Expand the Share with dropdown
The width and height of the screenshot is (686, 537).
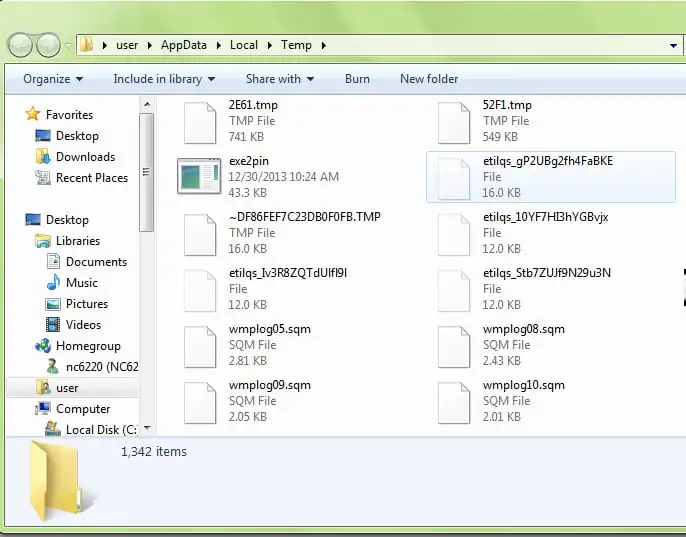(x=279, y=79)
